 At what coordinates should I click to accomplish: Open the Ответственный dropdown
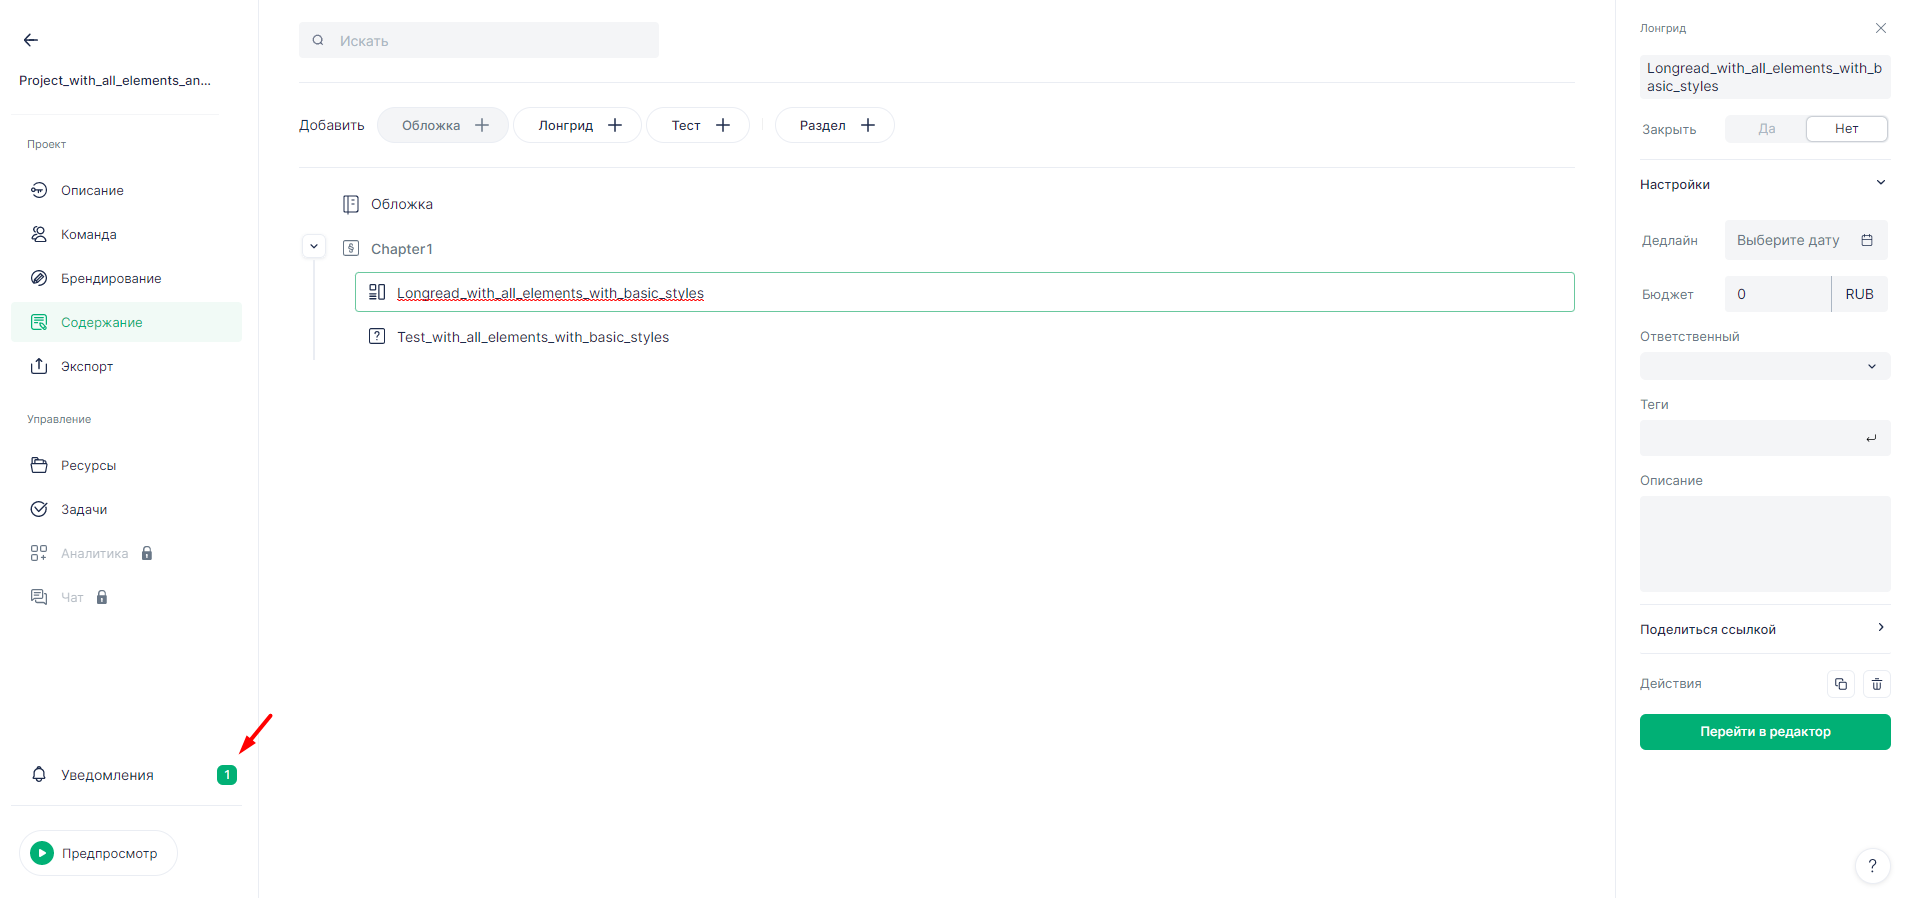coord(1764,366)
